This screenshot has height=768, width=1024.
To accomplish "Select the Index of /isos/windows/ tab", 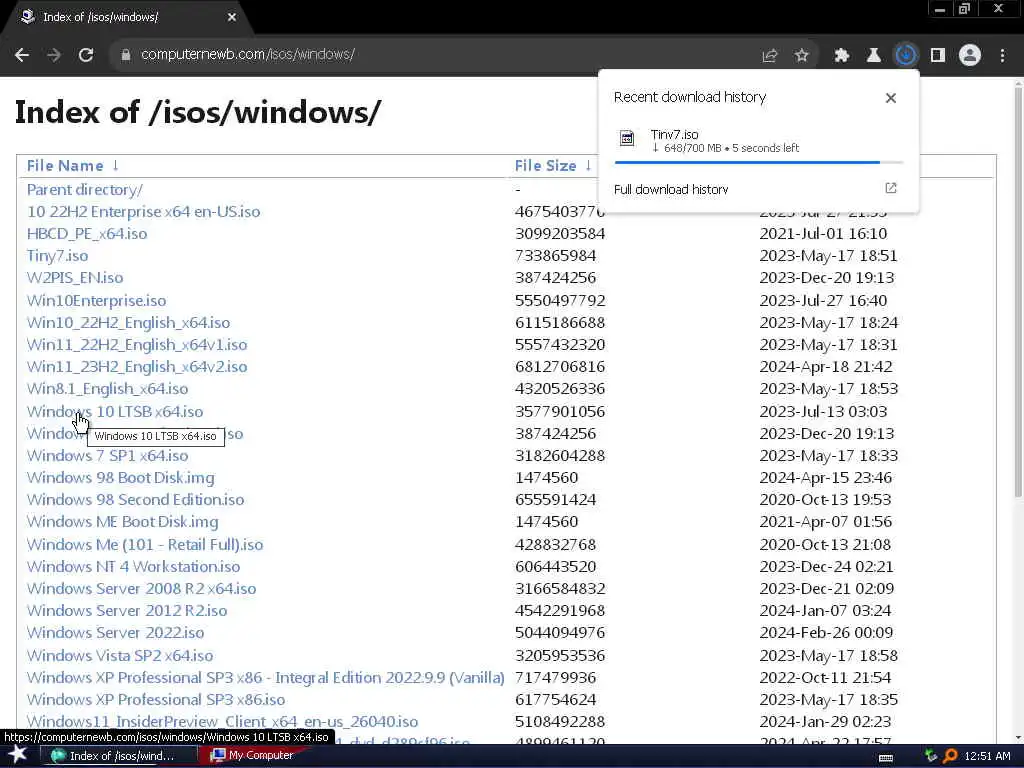I will (126, 18).
